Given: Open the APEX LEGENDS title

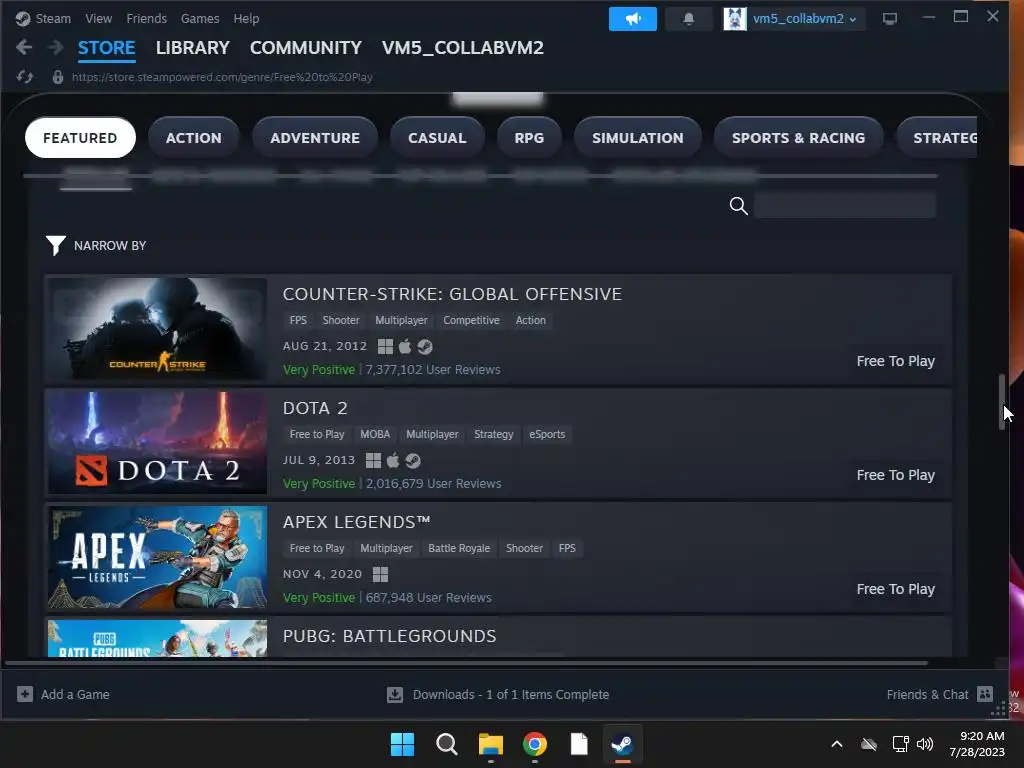Looking at the screenshot, I should [357, 522].
